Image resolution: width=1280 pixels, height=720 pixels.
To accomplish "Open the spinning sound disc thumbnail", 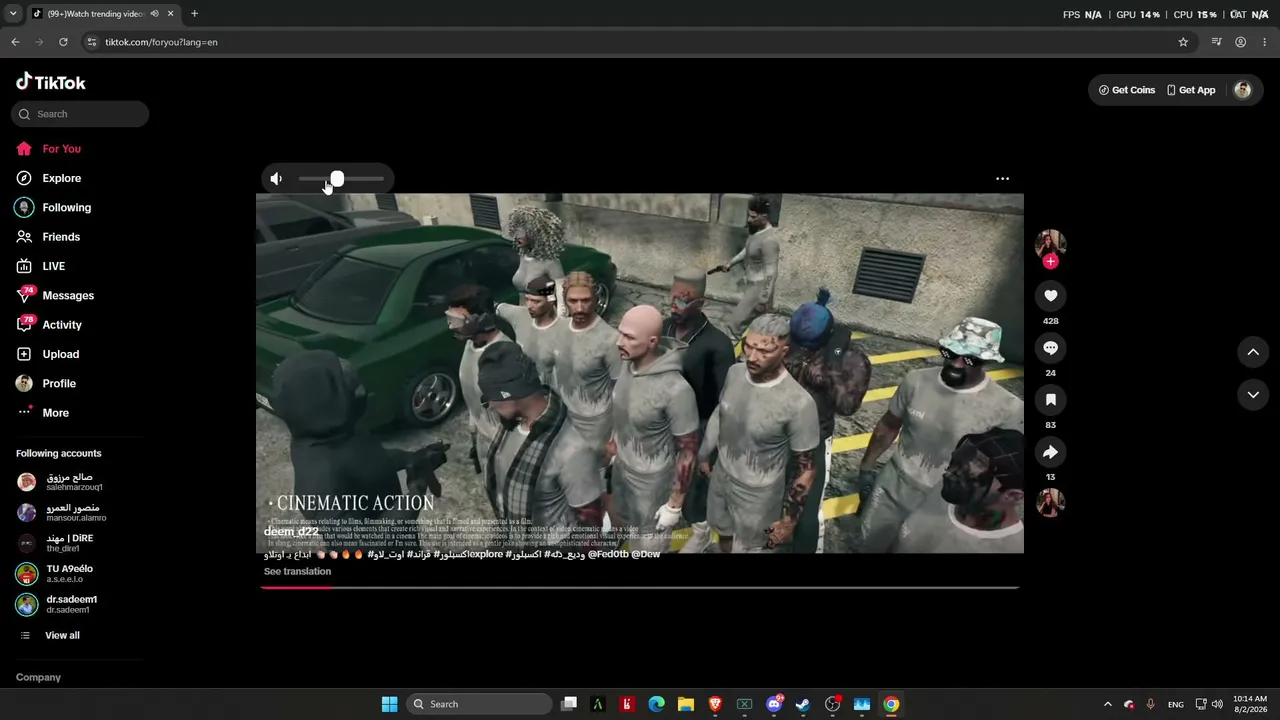I will pos(1050,502).
